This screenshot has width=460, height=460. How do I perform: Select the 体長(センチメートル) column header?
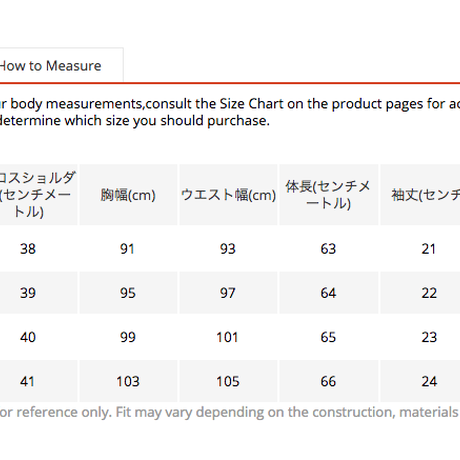coord(329,195)
